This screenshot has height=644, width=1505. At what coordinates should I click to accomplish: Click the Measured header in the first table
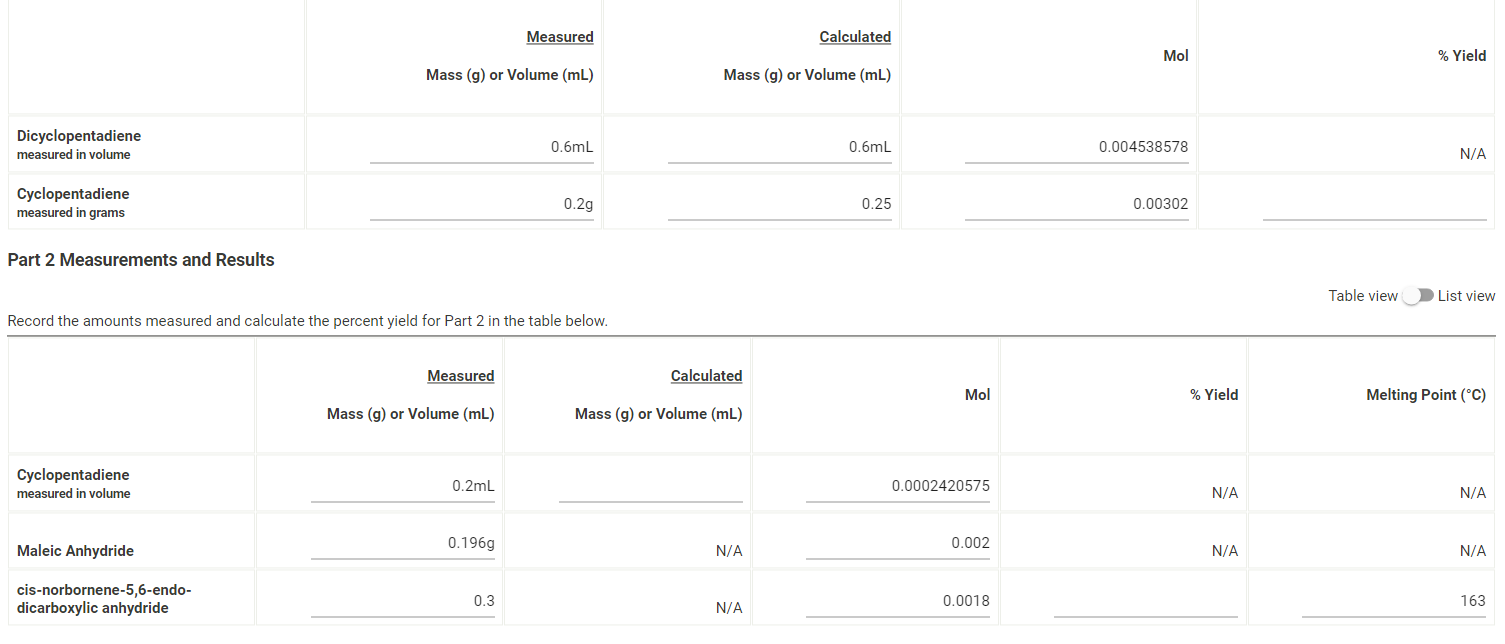(x=560, y=36)
